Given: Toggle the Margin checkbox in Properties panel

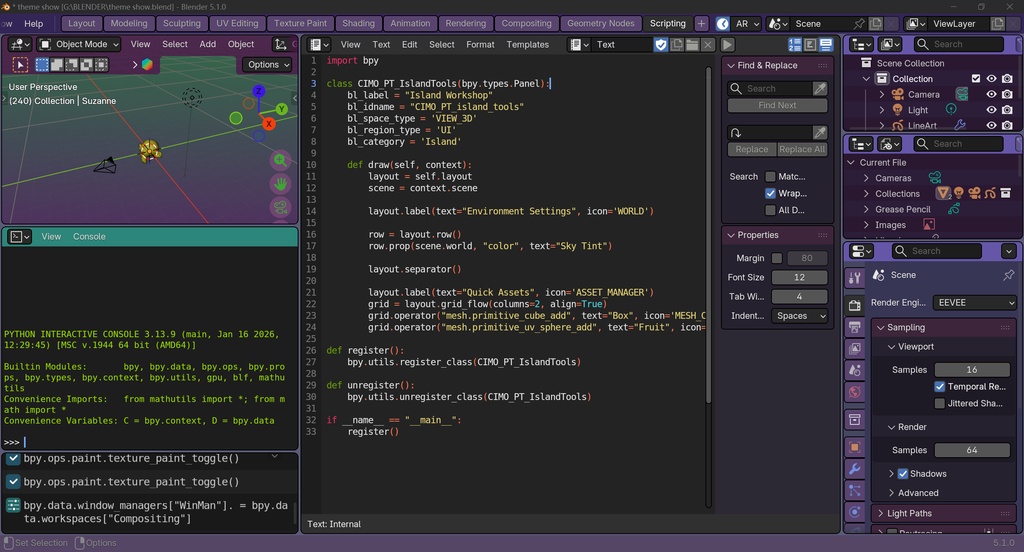Looking at the screenshot, I should pyautogui.click(x=777, y=258).
